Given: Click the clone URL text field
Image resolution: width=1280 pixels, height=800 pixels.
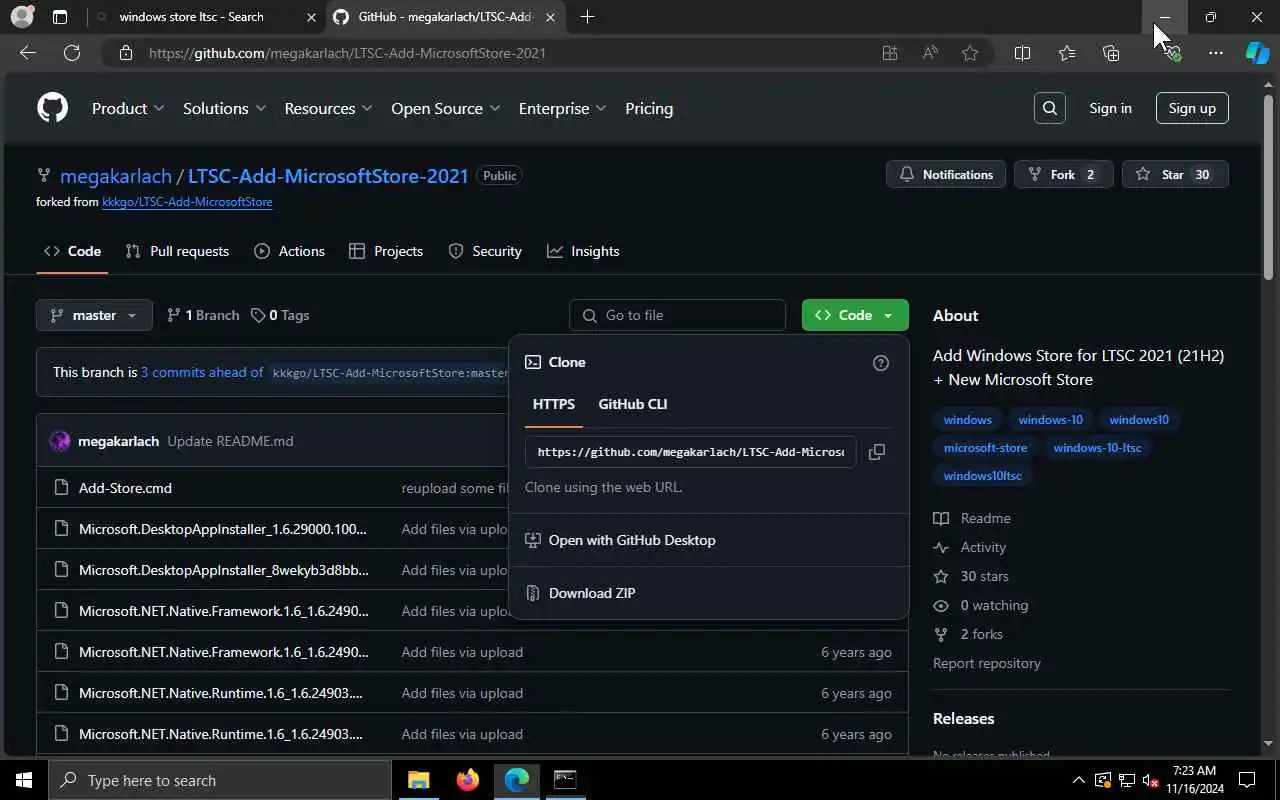Looking at the screenshot, I should tap(690, 452).
